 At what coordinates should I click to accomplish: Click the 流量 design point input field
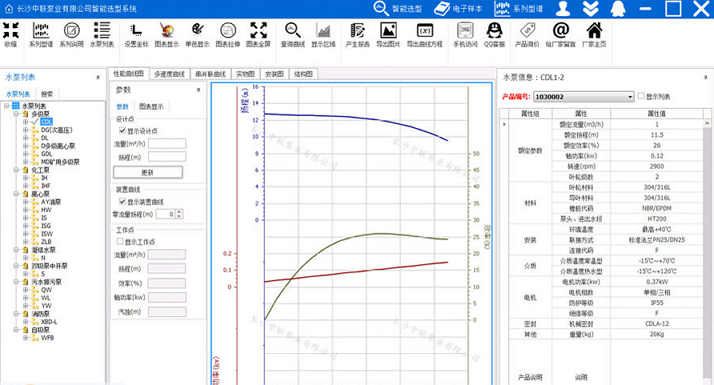(x=167, y=144)
